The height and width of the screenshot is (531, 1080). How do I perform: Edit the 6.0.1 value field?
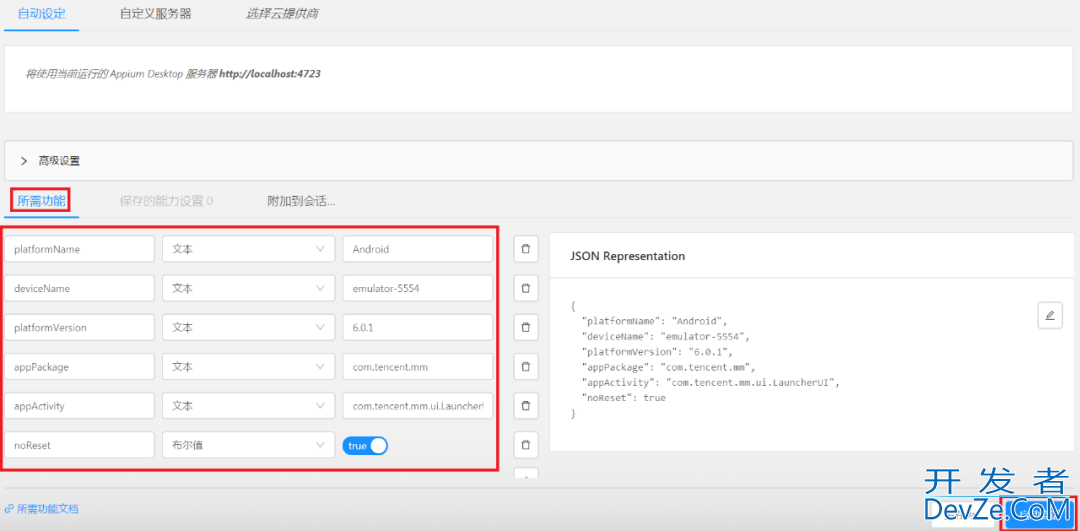click(x=418, y=328)
